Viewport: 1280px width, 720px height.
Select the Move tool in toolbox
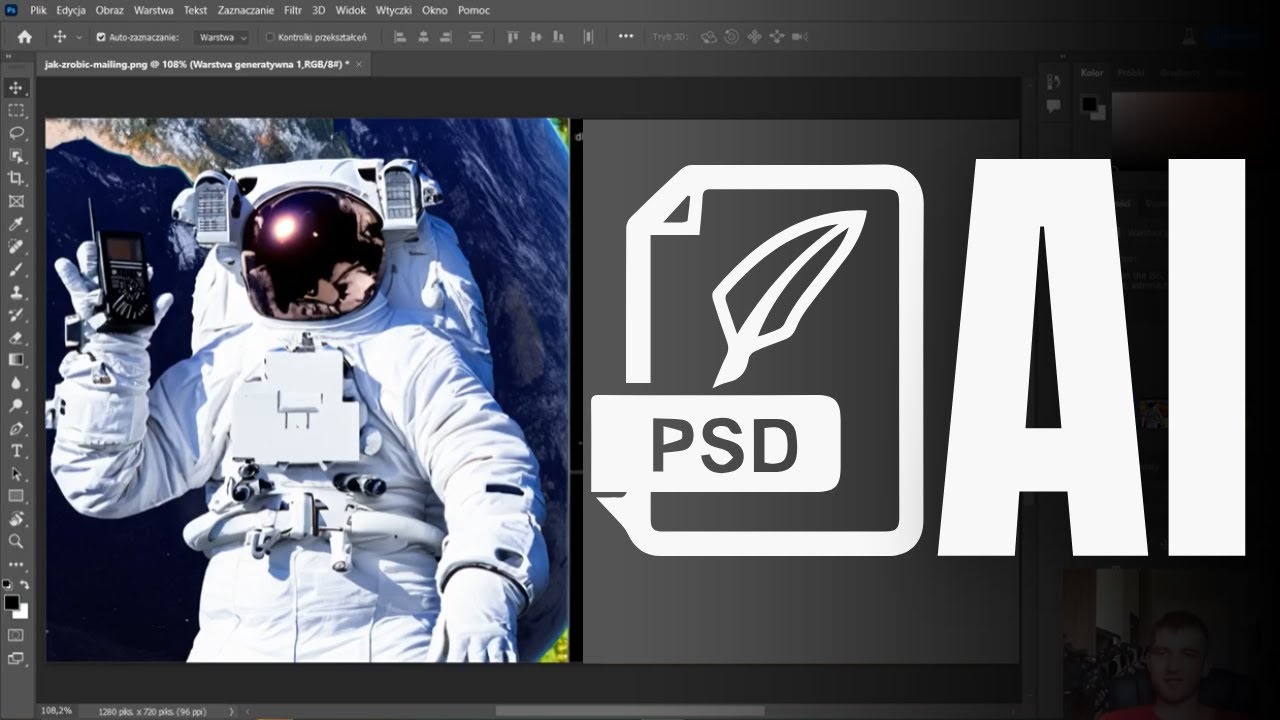point(16,88)
